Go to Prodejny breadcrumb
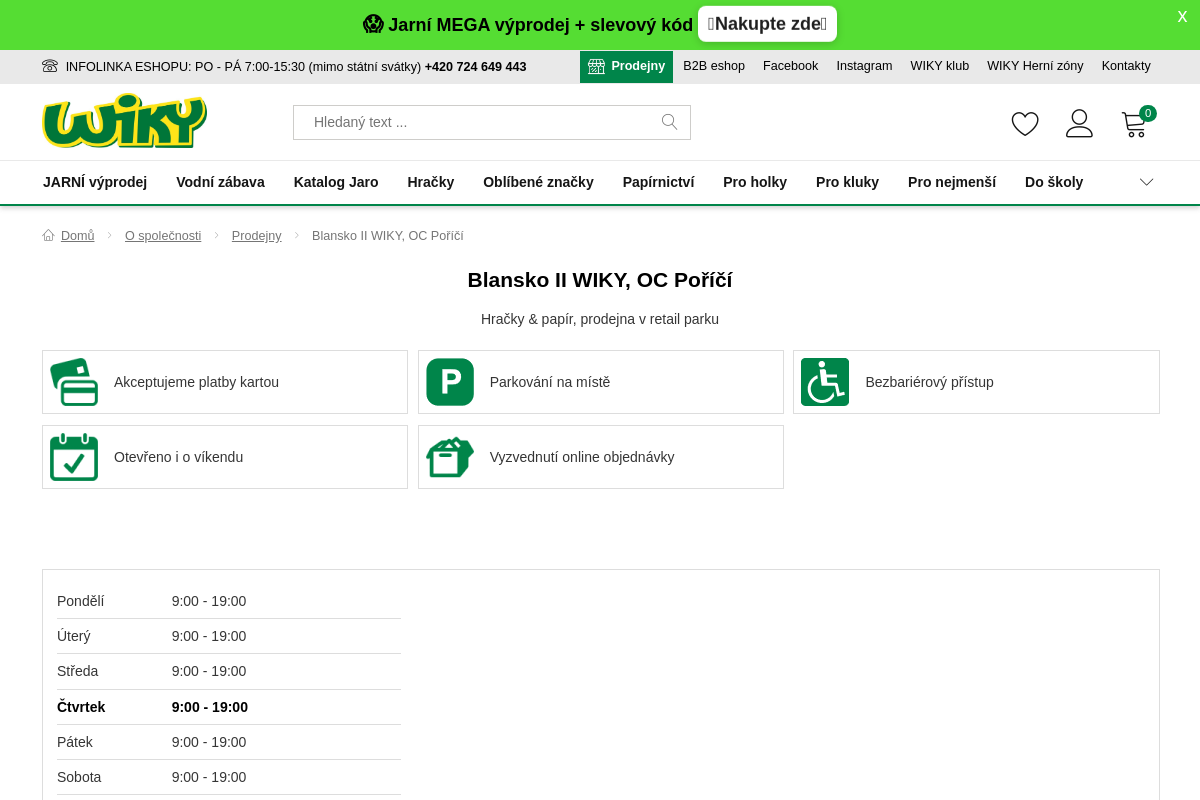This screenshot has width=1200, height=800. (x=257, y=236)
